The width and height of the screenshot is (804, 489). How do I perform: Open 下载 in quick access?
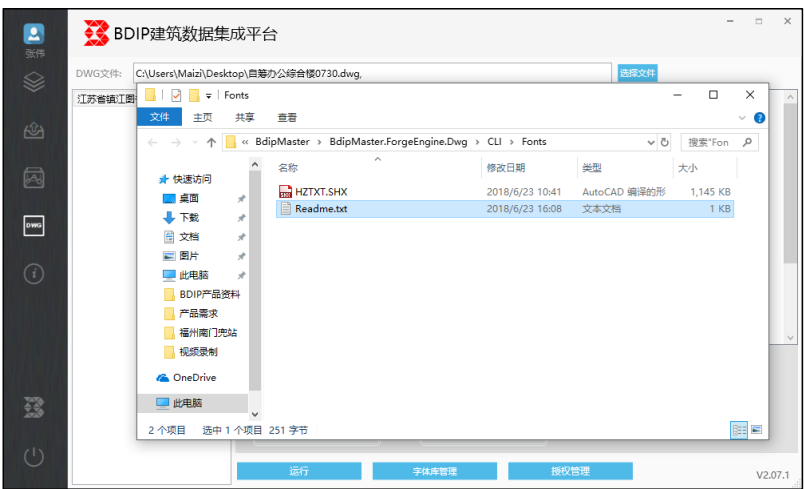pyautogui.click(x=189, y=217)
